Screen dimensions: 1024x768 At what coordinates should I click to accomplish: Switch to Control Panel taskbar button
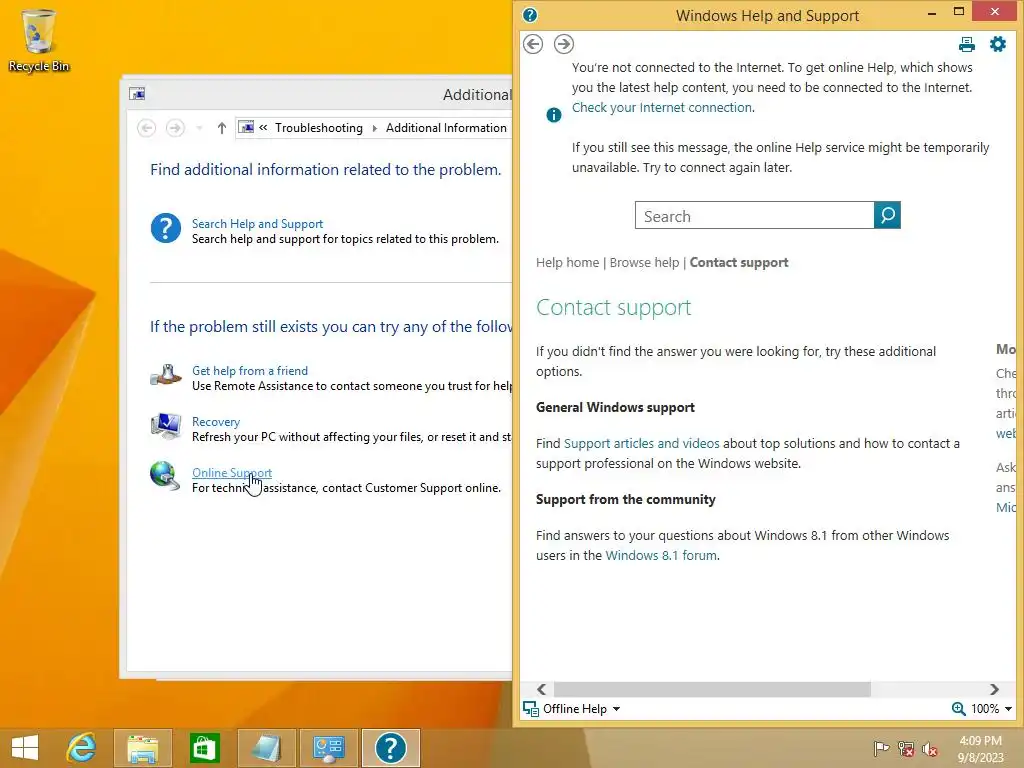point(328,748)
